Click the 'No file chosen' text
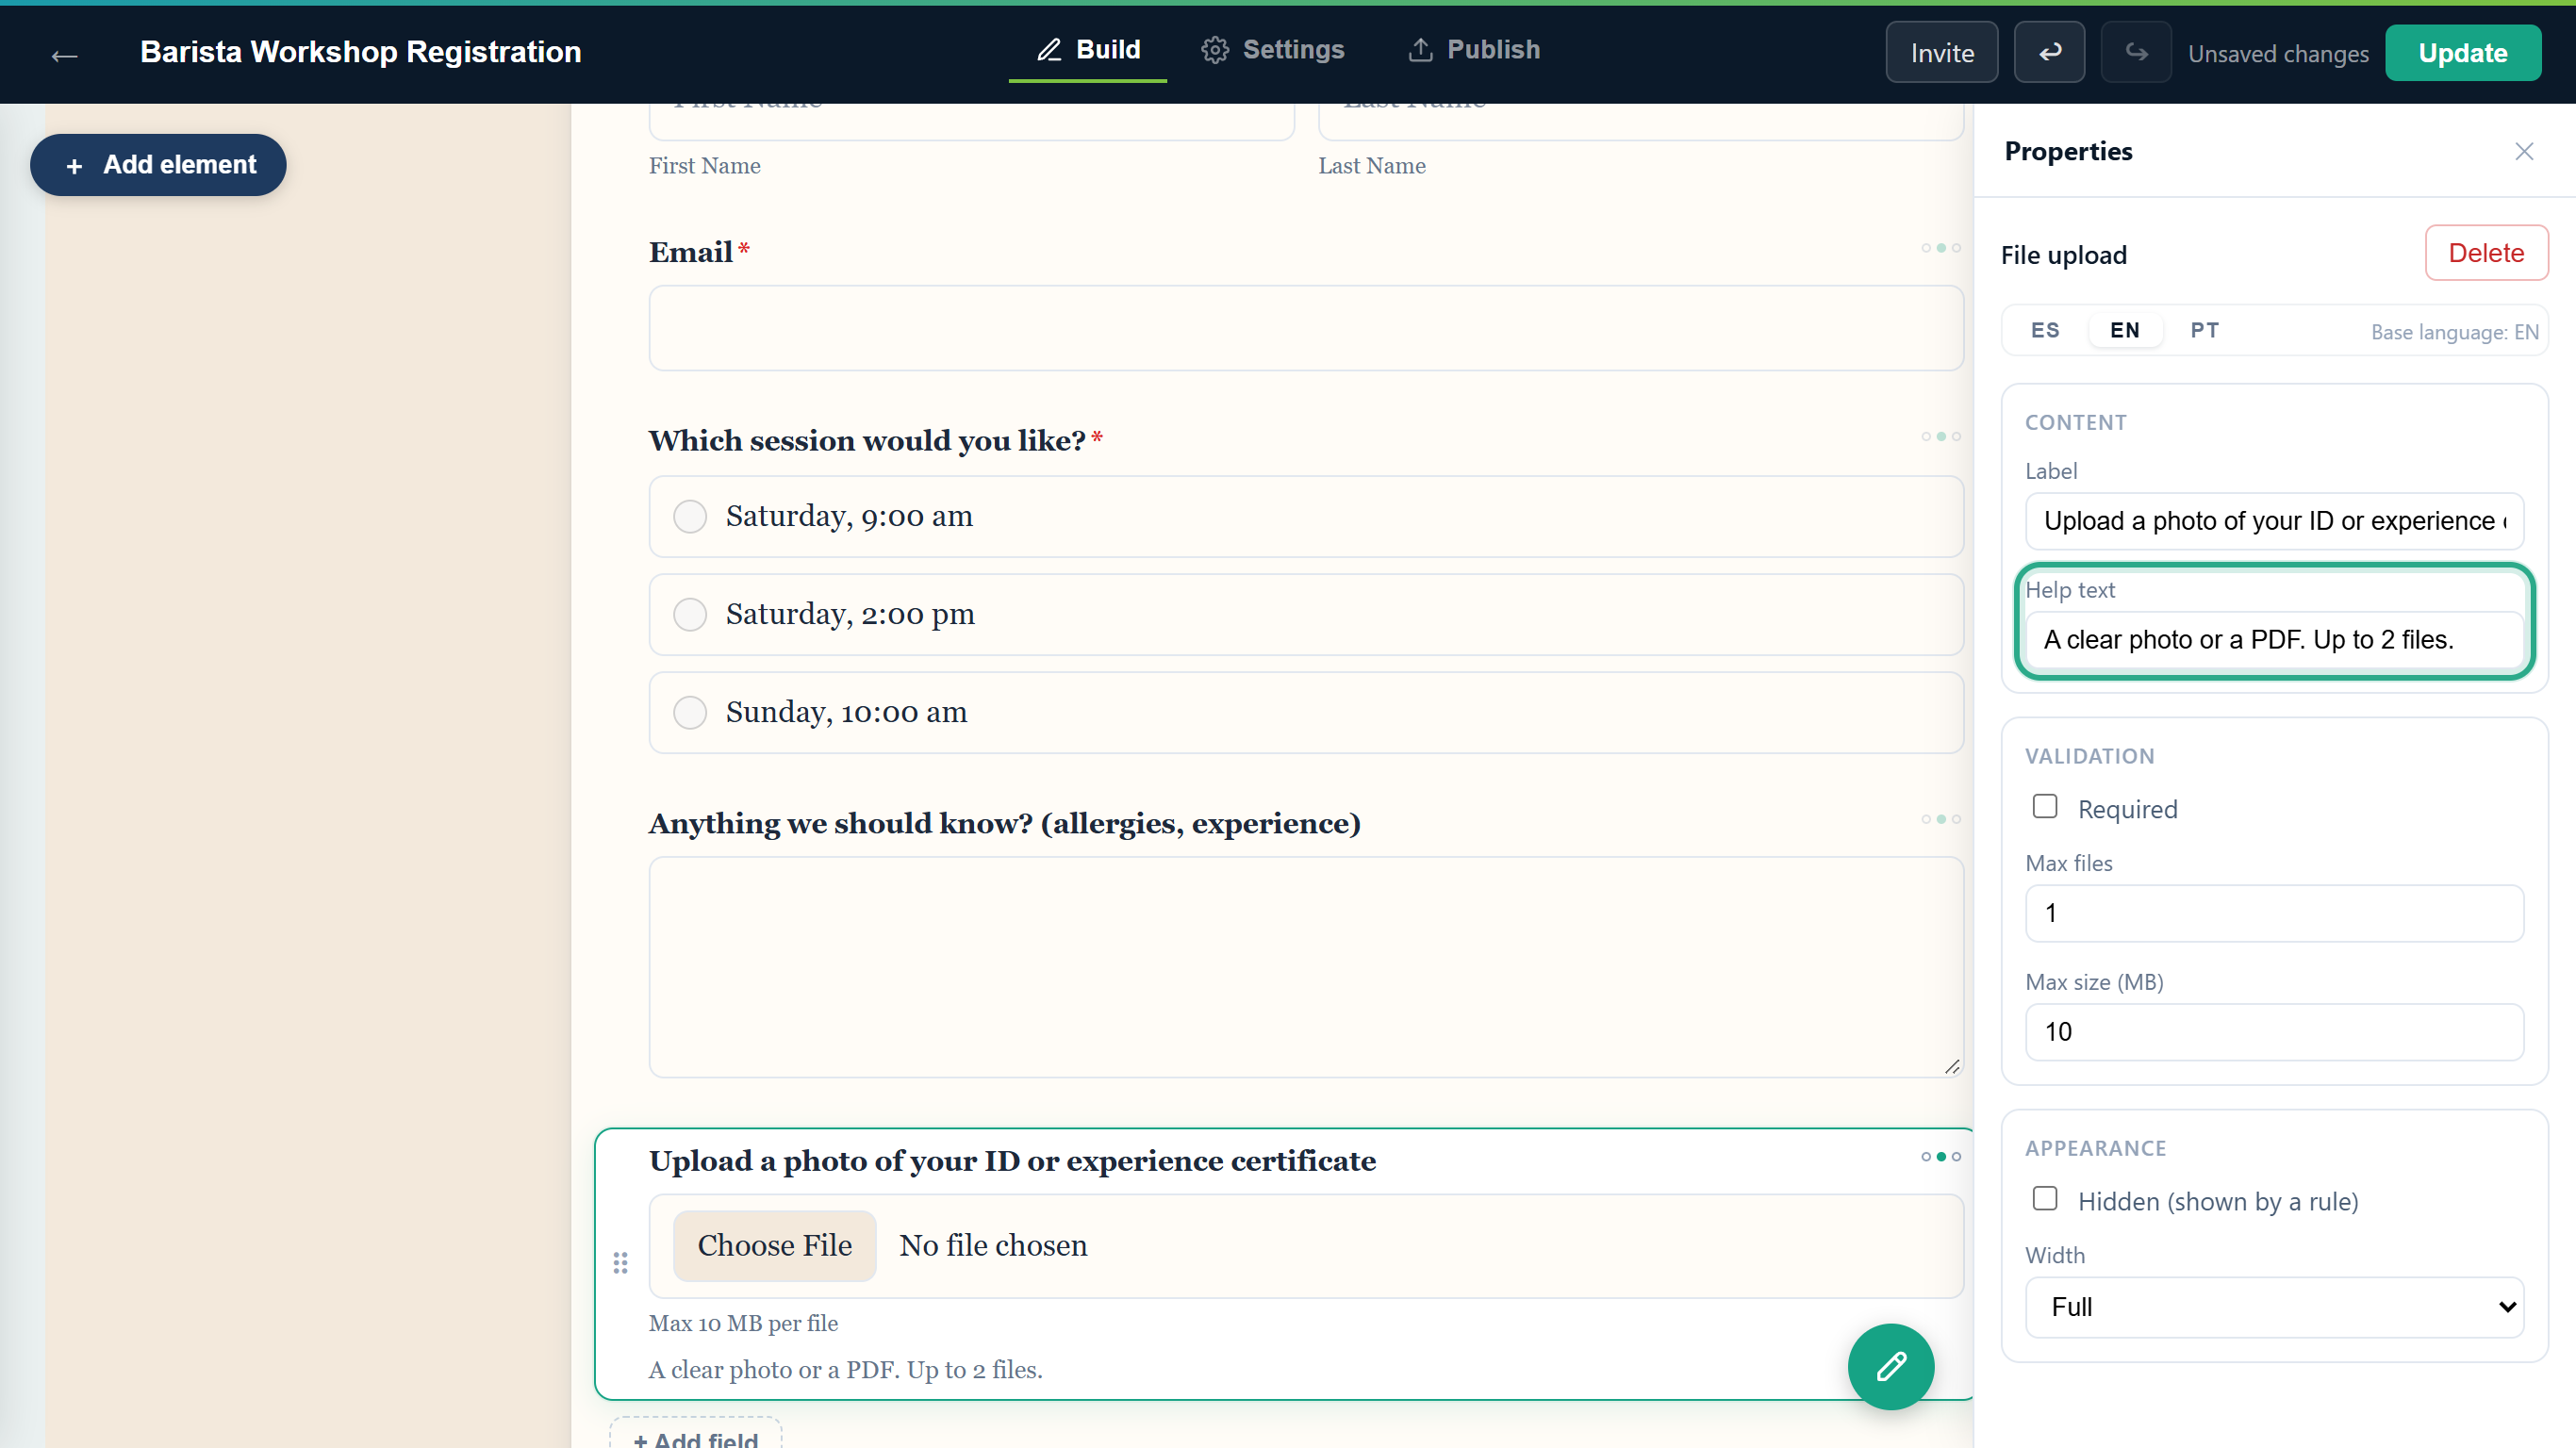This screenshot has width=2576, height=1448. [x=993, y=1246]
